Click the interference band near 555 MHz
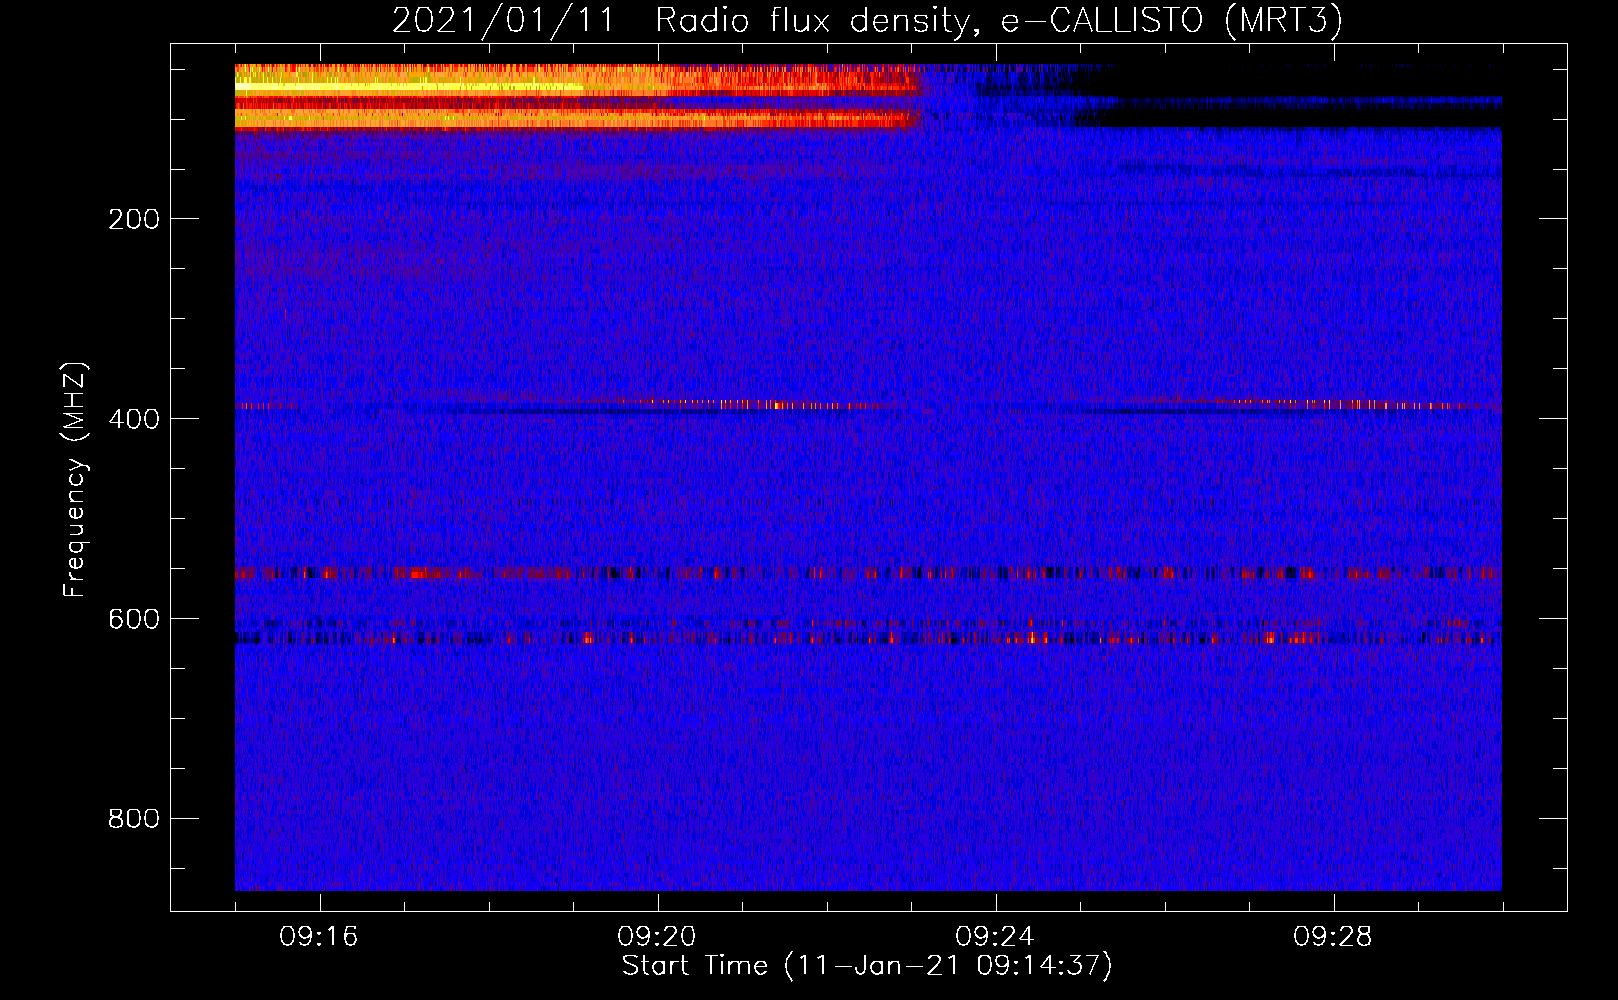The width and height of the screenshot is (1618, 1000). point(868,574)
